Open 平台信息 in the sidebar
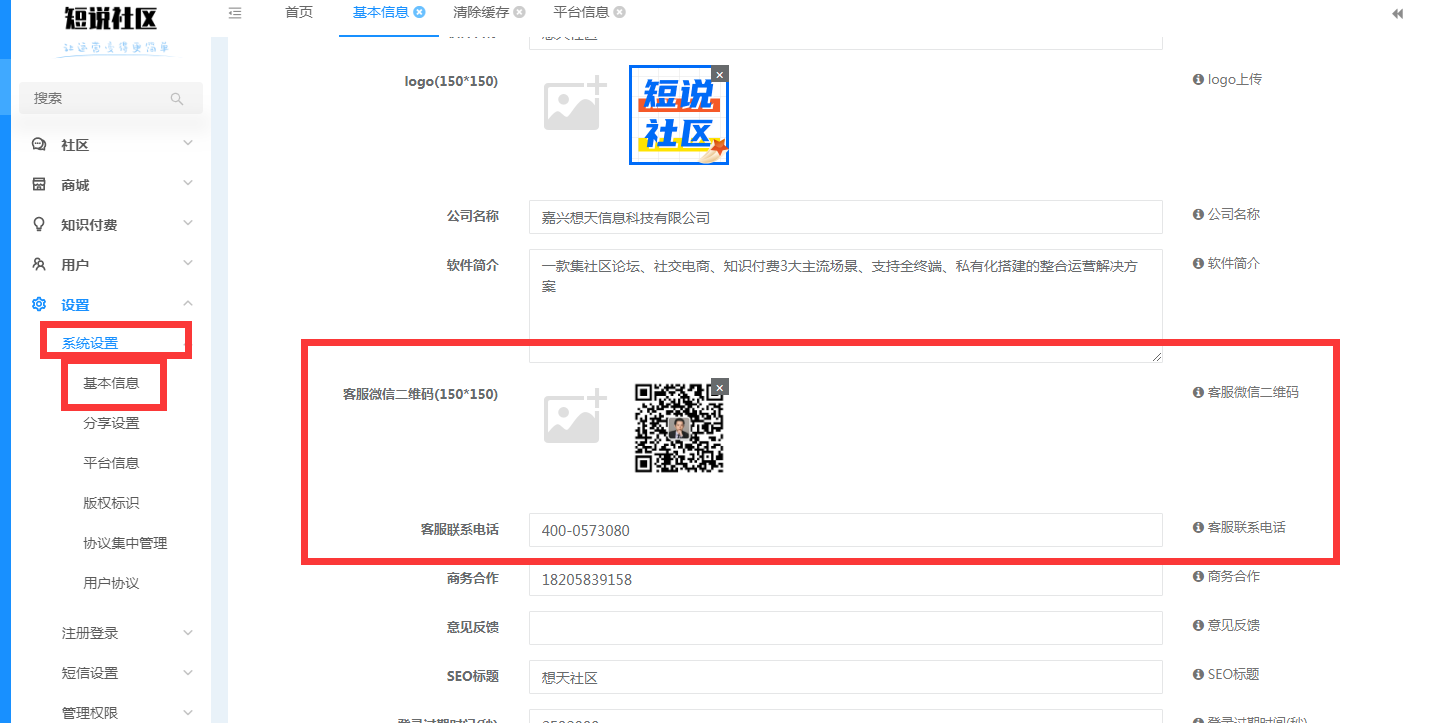The width and height of the screenshot is (1434, 723). pos(111,463)
